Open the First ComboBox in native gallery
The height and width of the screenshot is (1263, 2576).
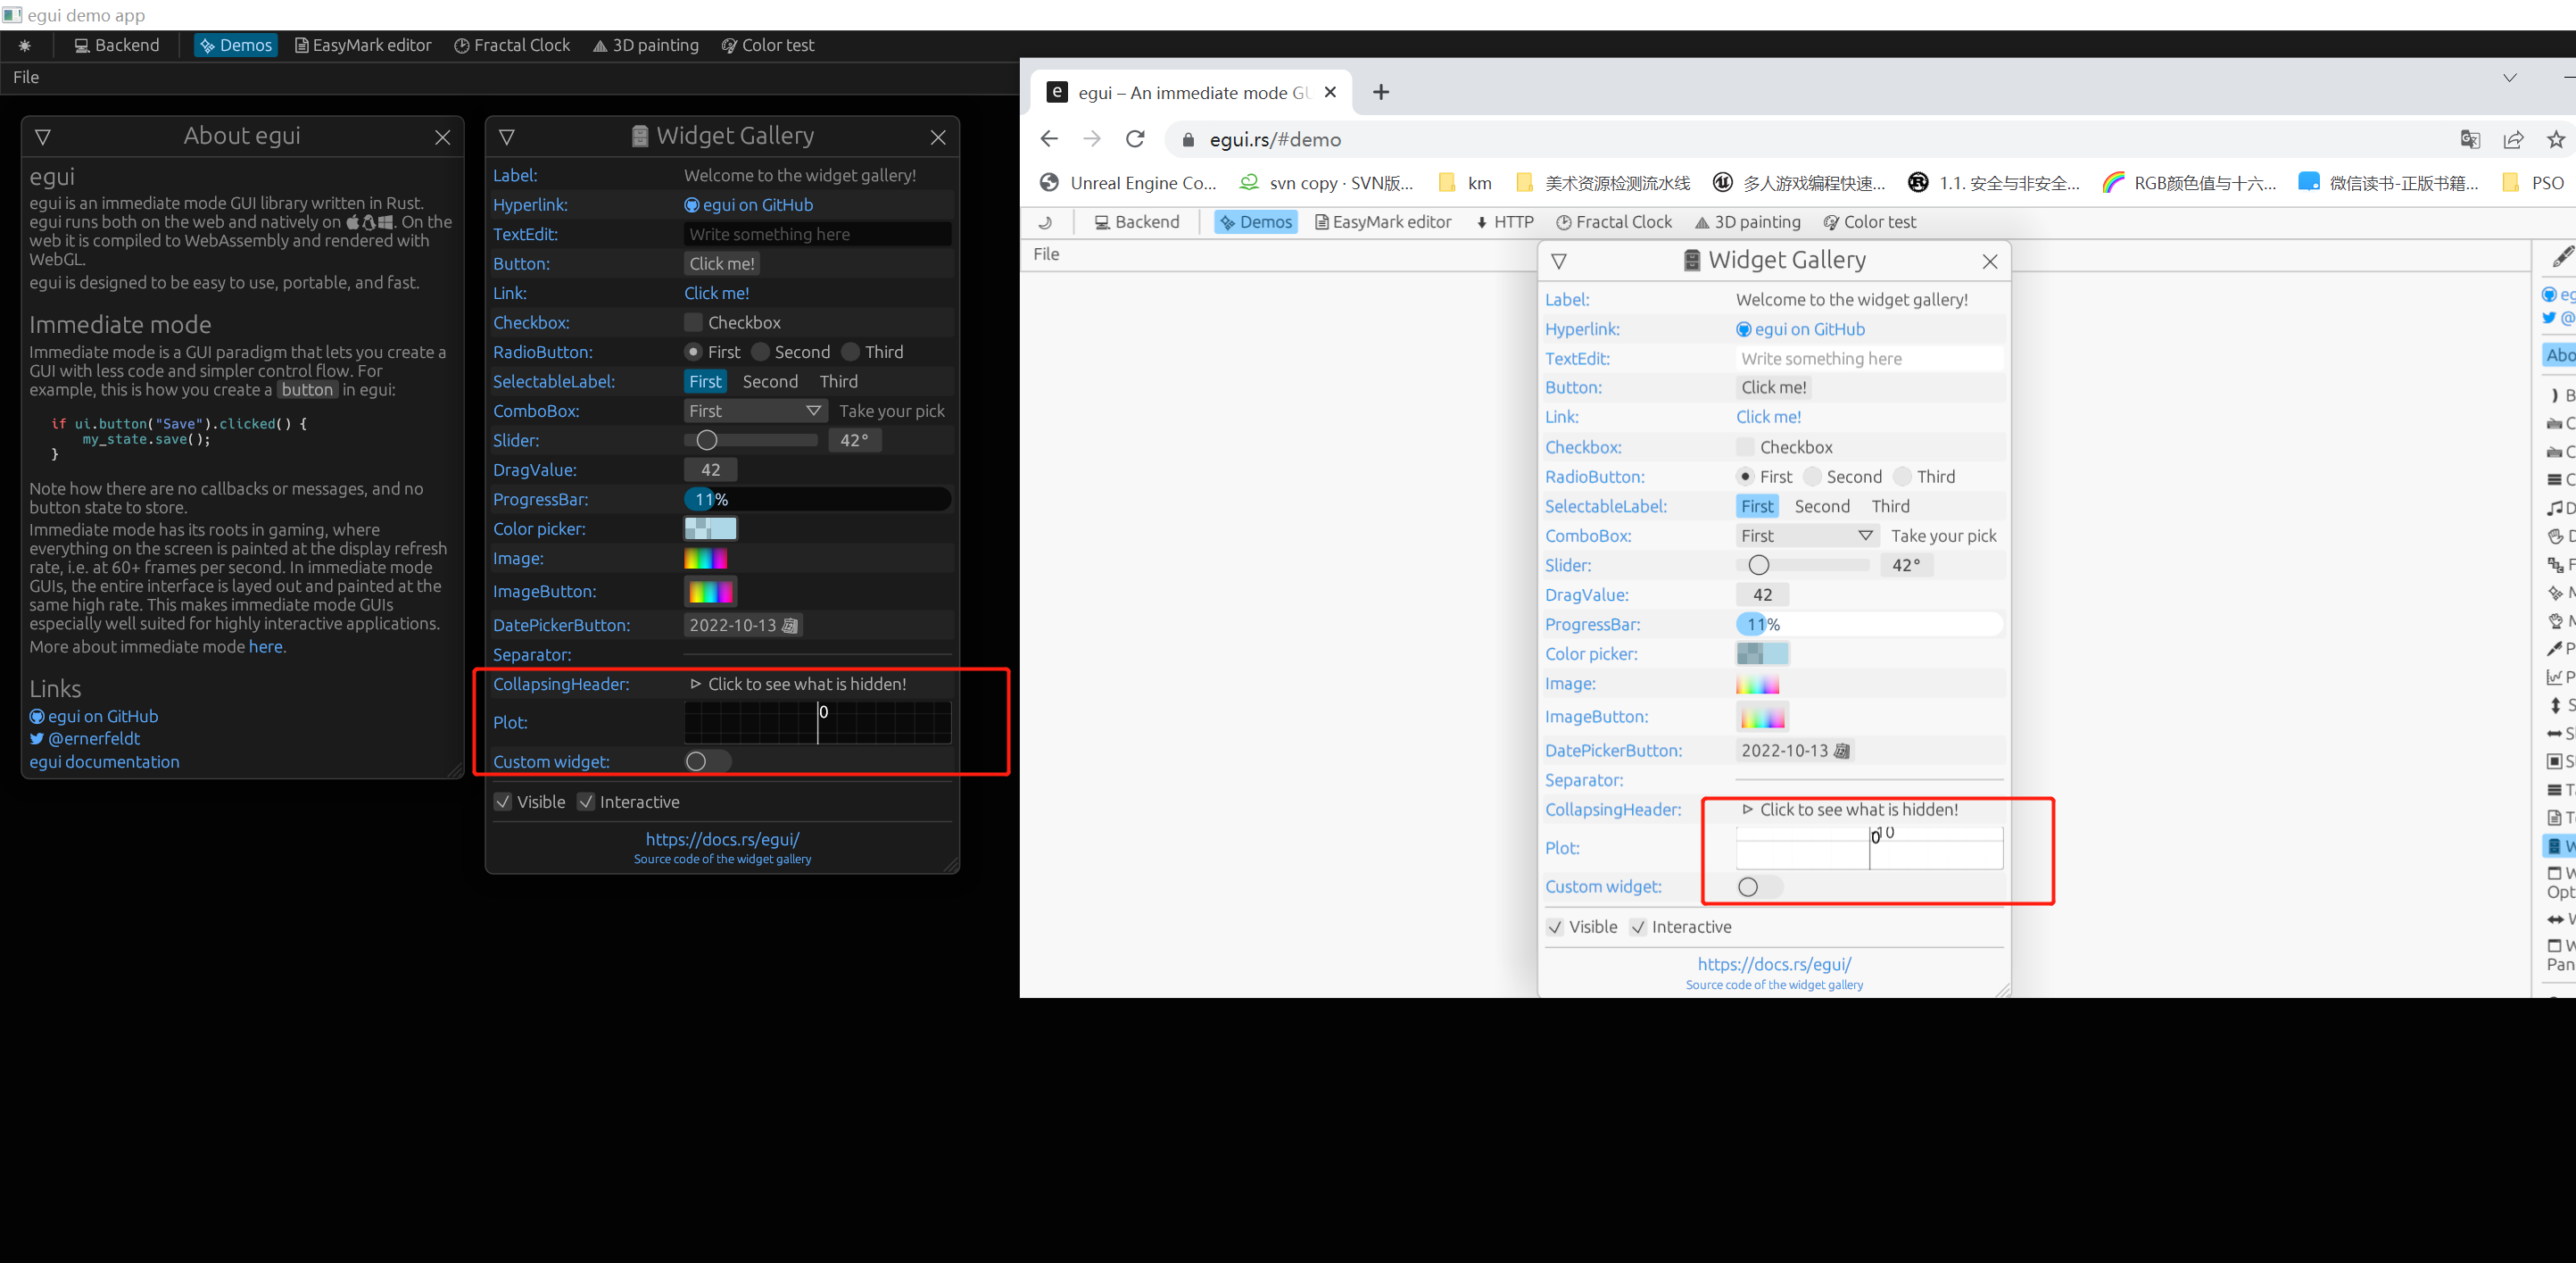pyautogui.click(x=756, y=411)
